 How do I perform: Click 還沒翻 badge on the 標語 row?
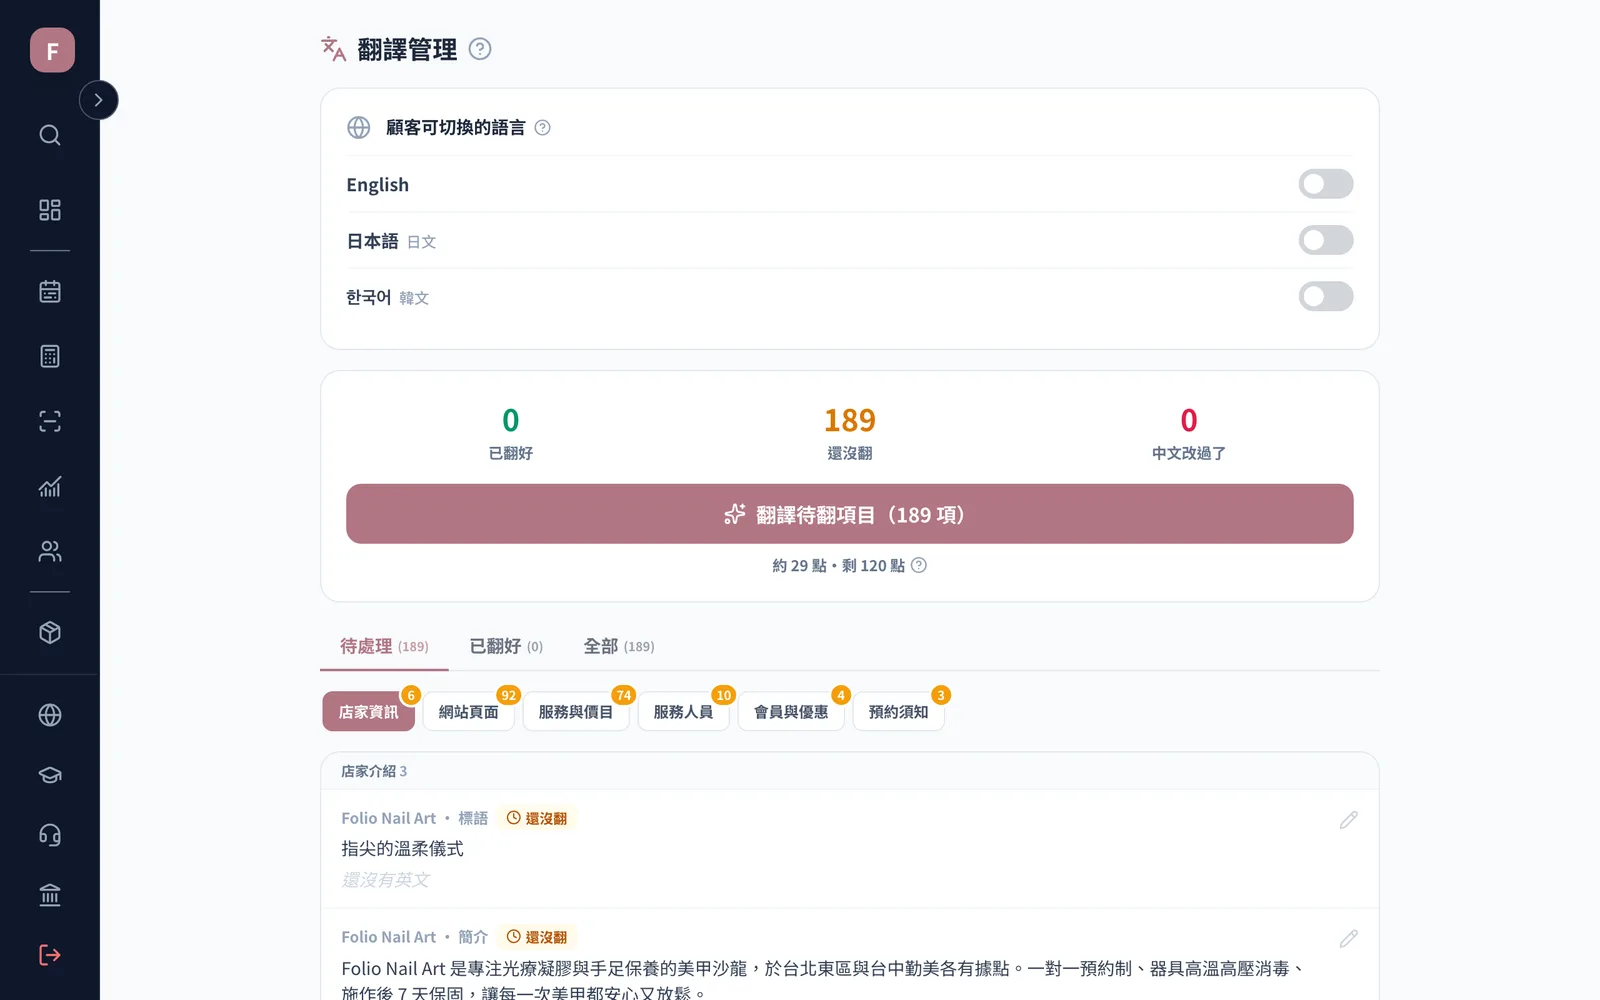coord(537,818)
